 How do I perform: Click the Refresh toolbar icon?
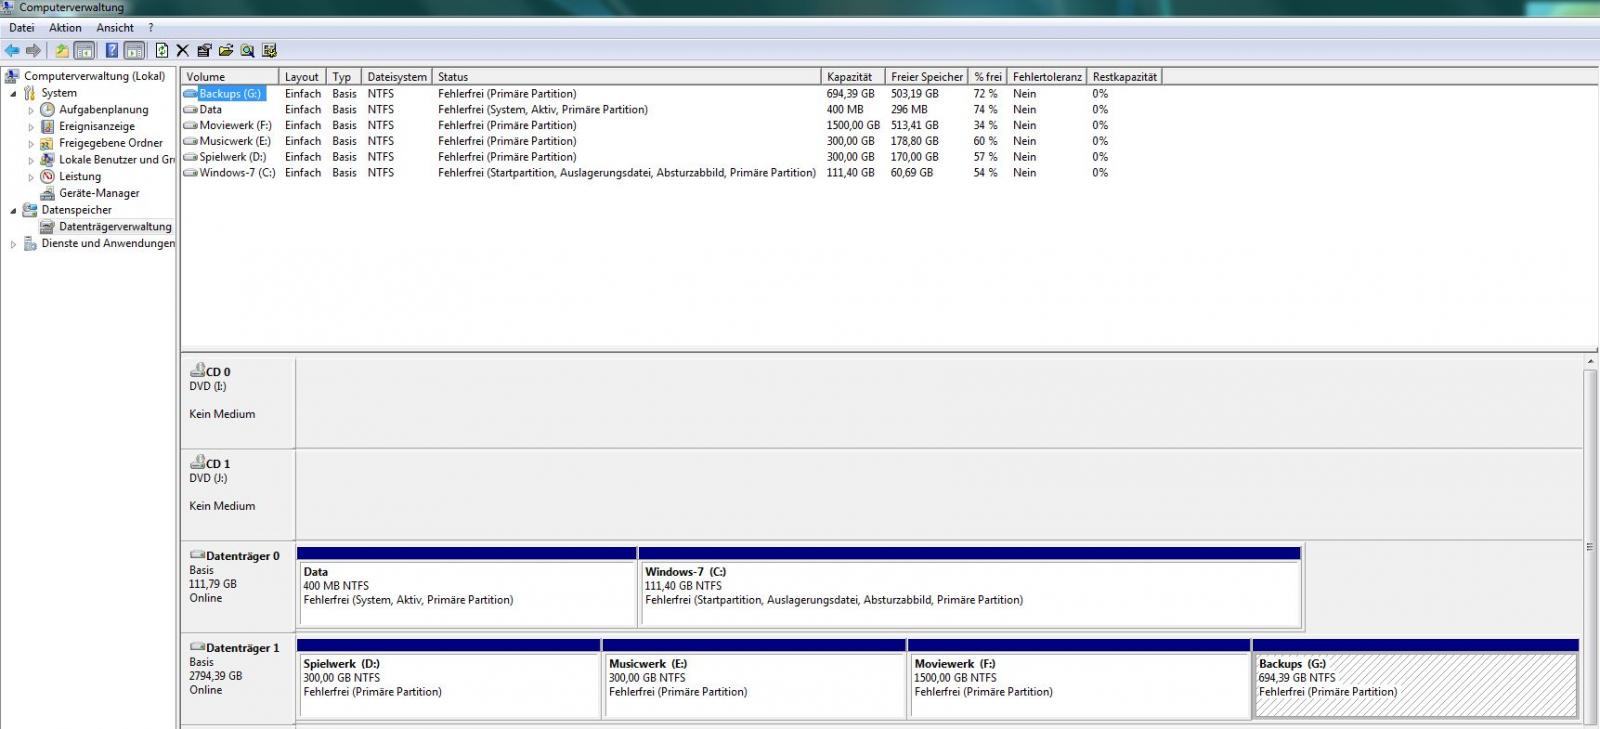pos(161,50)
